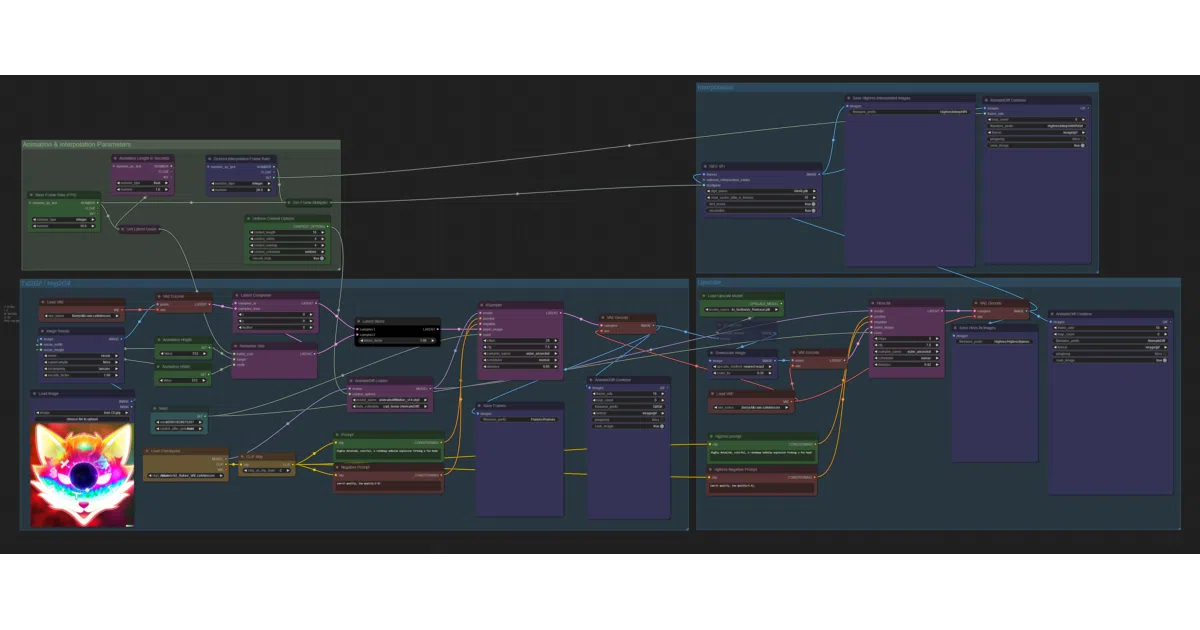Toggle closed_loop in Uniform Context Options
Viewport: 1200px width, 630px height.
tap(287, 258)
